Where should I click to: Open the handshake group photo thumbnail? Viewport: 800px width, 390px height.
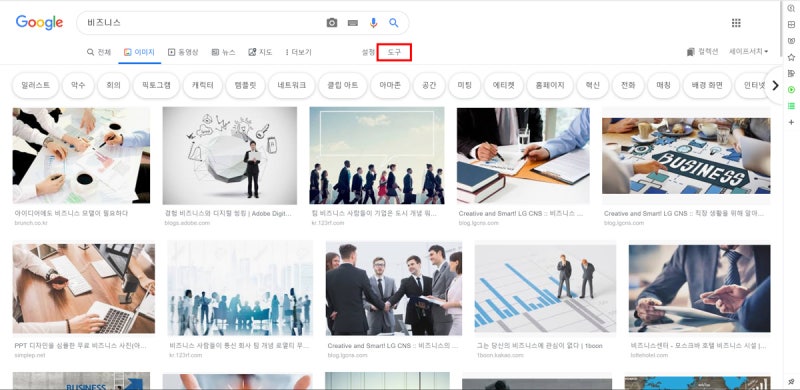pos(394,288)
